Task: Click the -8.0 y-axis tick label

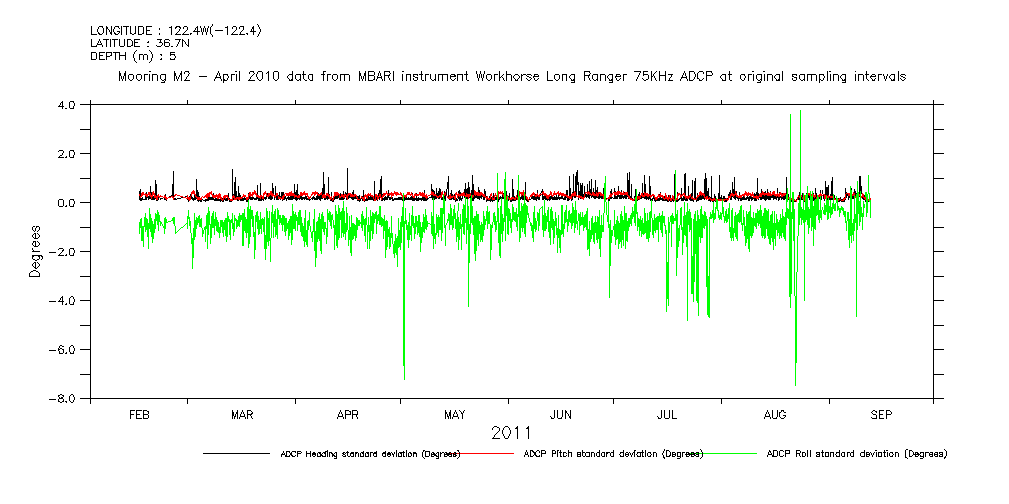Action: 65,399
